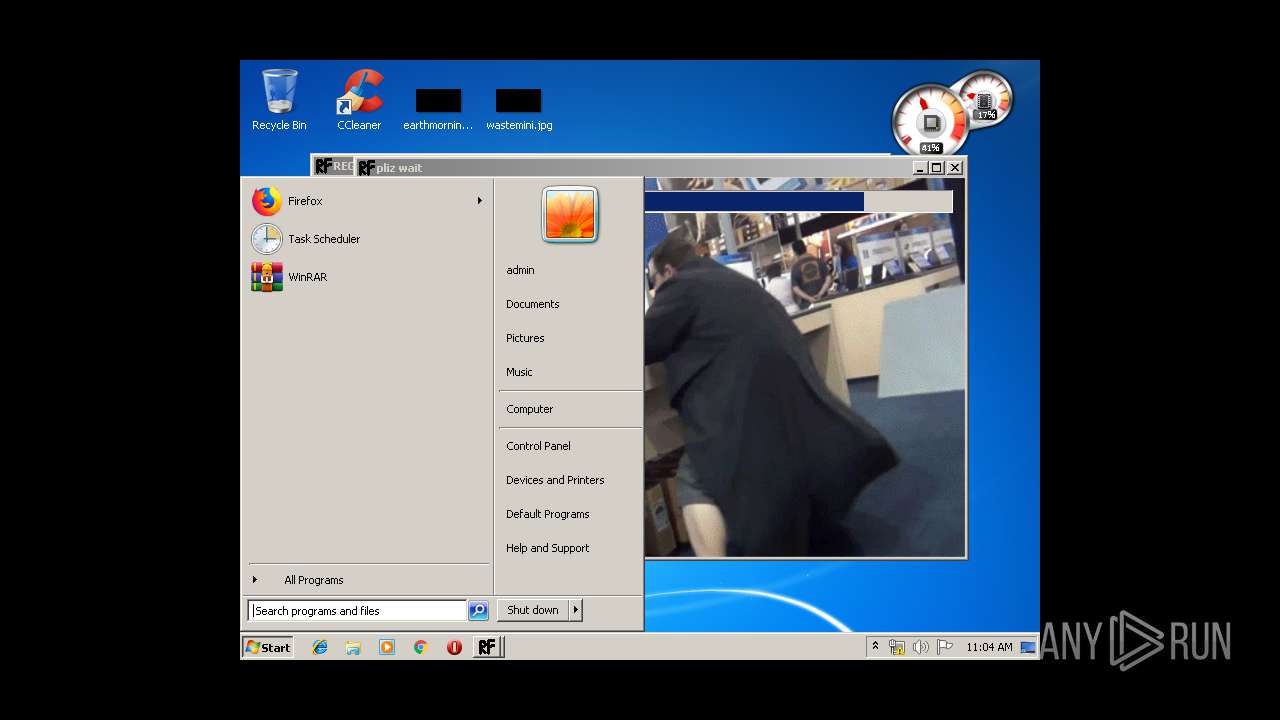The width and height of the screenshot is (1280, 720).
Task: Click the Search programs and files field
Action: [x=357, y=611]
